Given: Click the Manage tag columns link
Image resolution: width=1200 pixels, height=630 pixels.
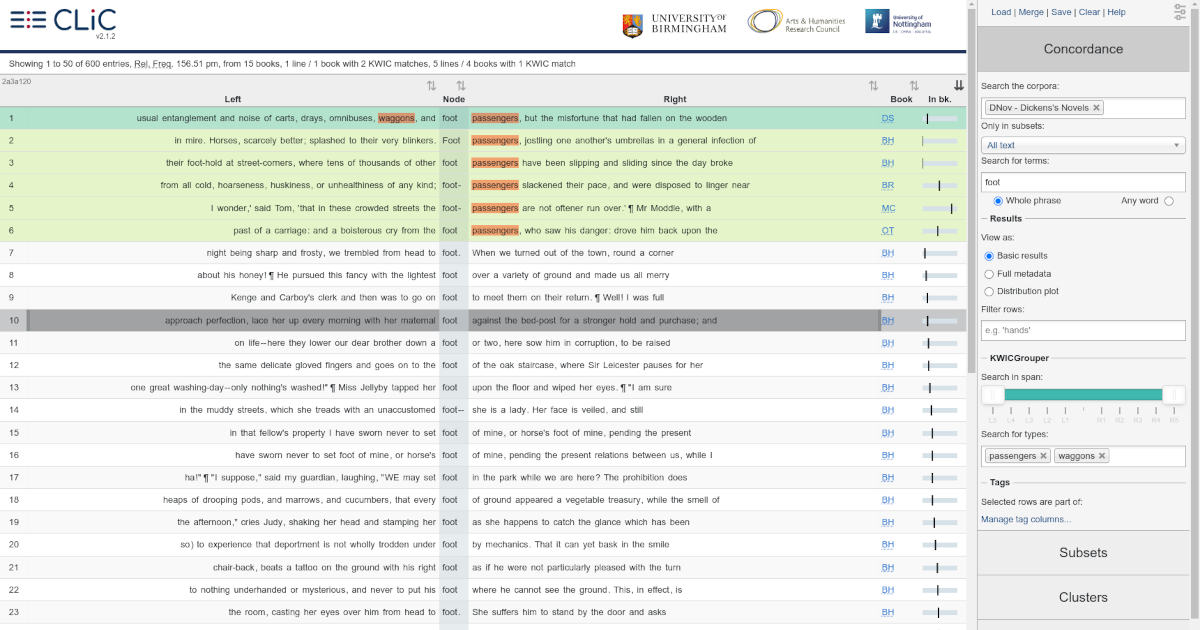Looking at the screenshot, I should click(1026, 519).
